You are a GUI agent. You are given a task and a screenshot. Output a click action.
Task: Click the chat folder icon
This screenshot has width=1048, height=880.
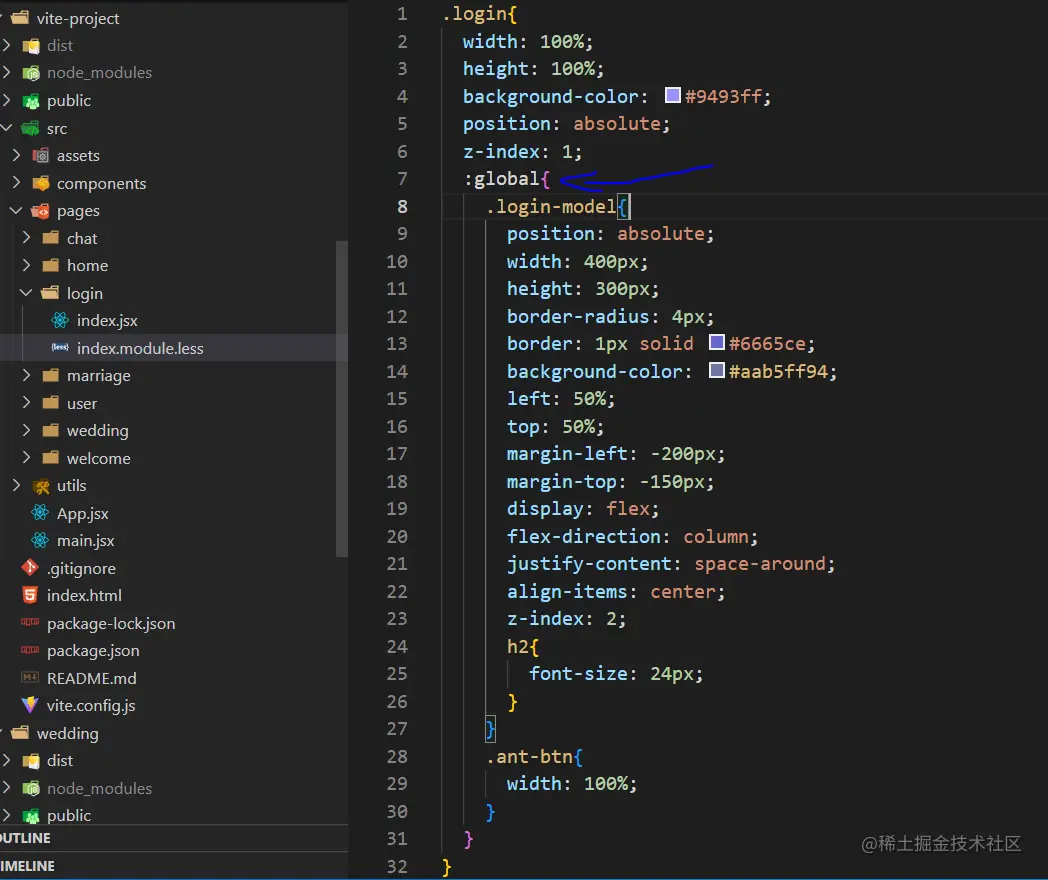(51, 238)
